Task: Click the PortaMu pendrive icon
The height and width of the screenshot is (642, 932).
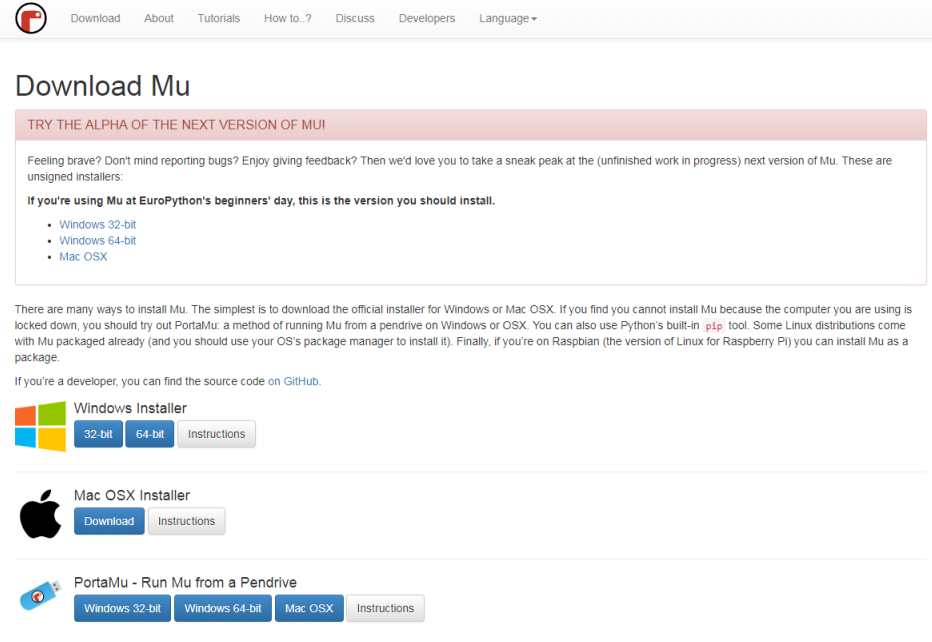Action: (x=40, y=596)
